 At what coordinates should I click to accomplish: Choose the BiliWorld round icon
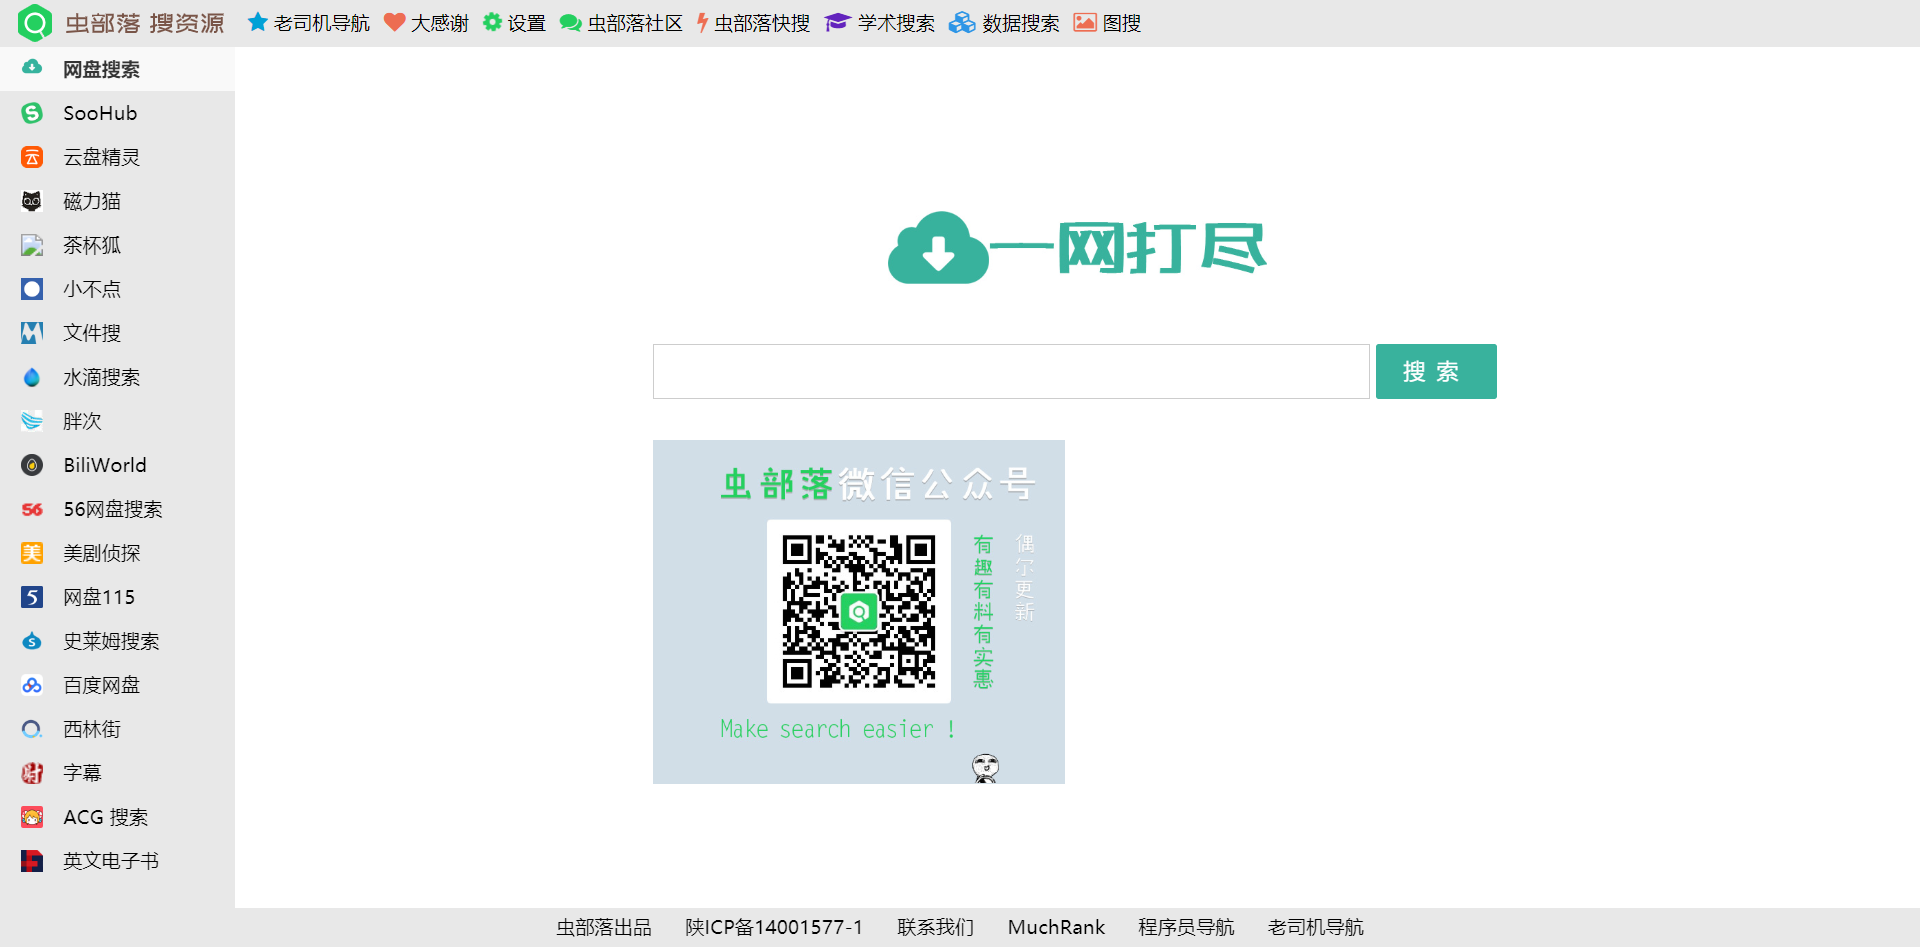[x=32, y=465]
